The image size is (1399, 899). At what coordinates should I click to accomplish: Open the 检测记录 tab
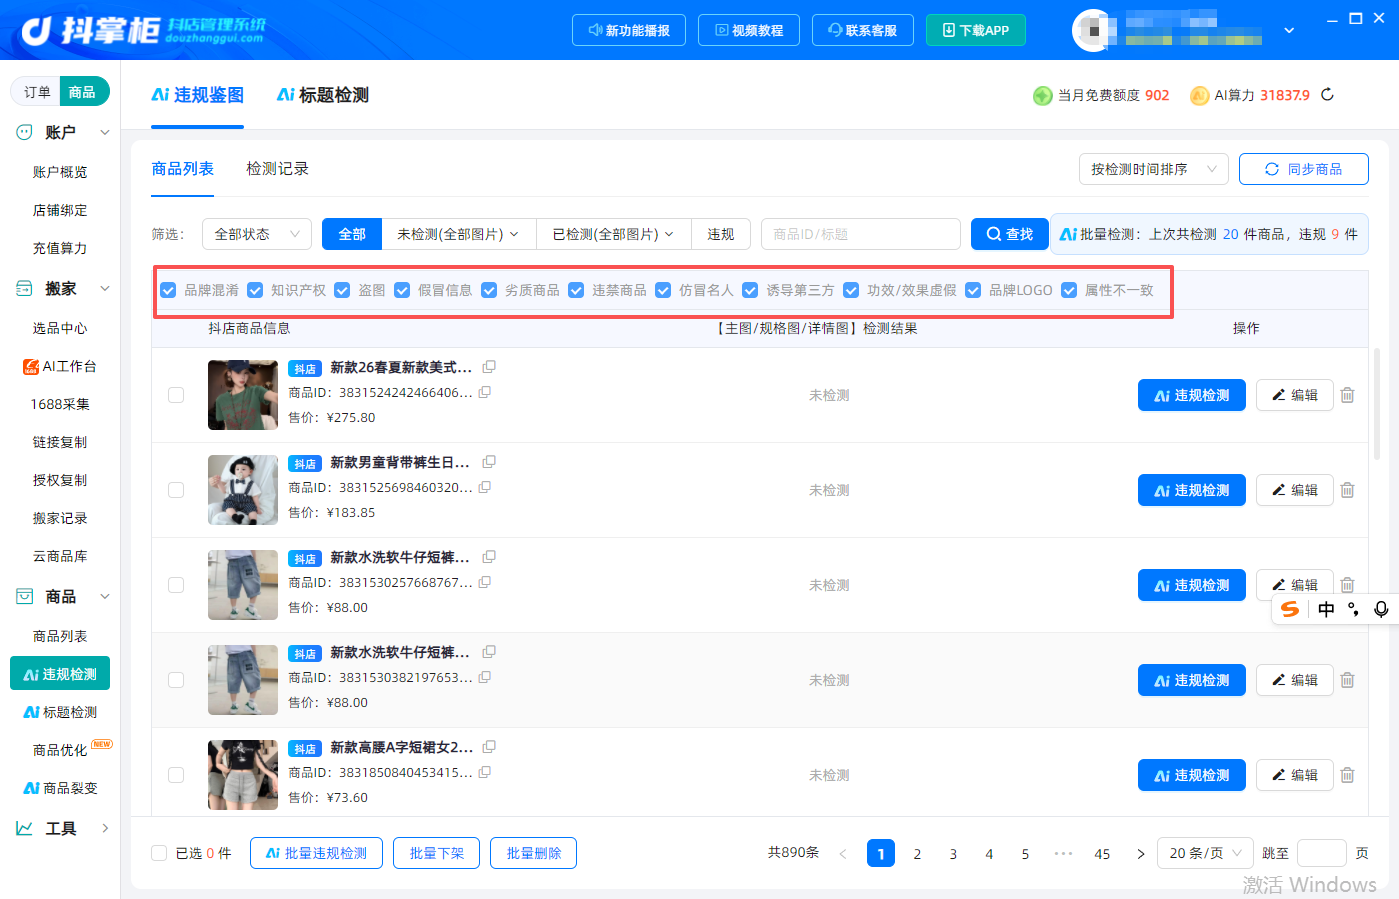[277, 169]
